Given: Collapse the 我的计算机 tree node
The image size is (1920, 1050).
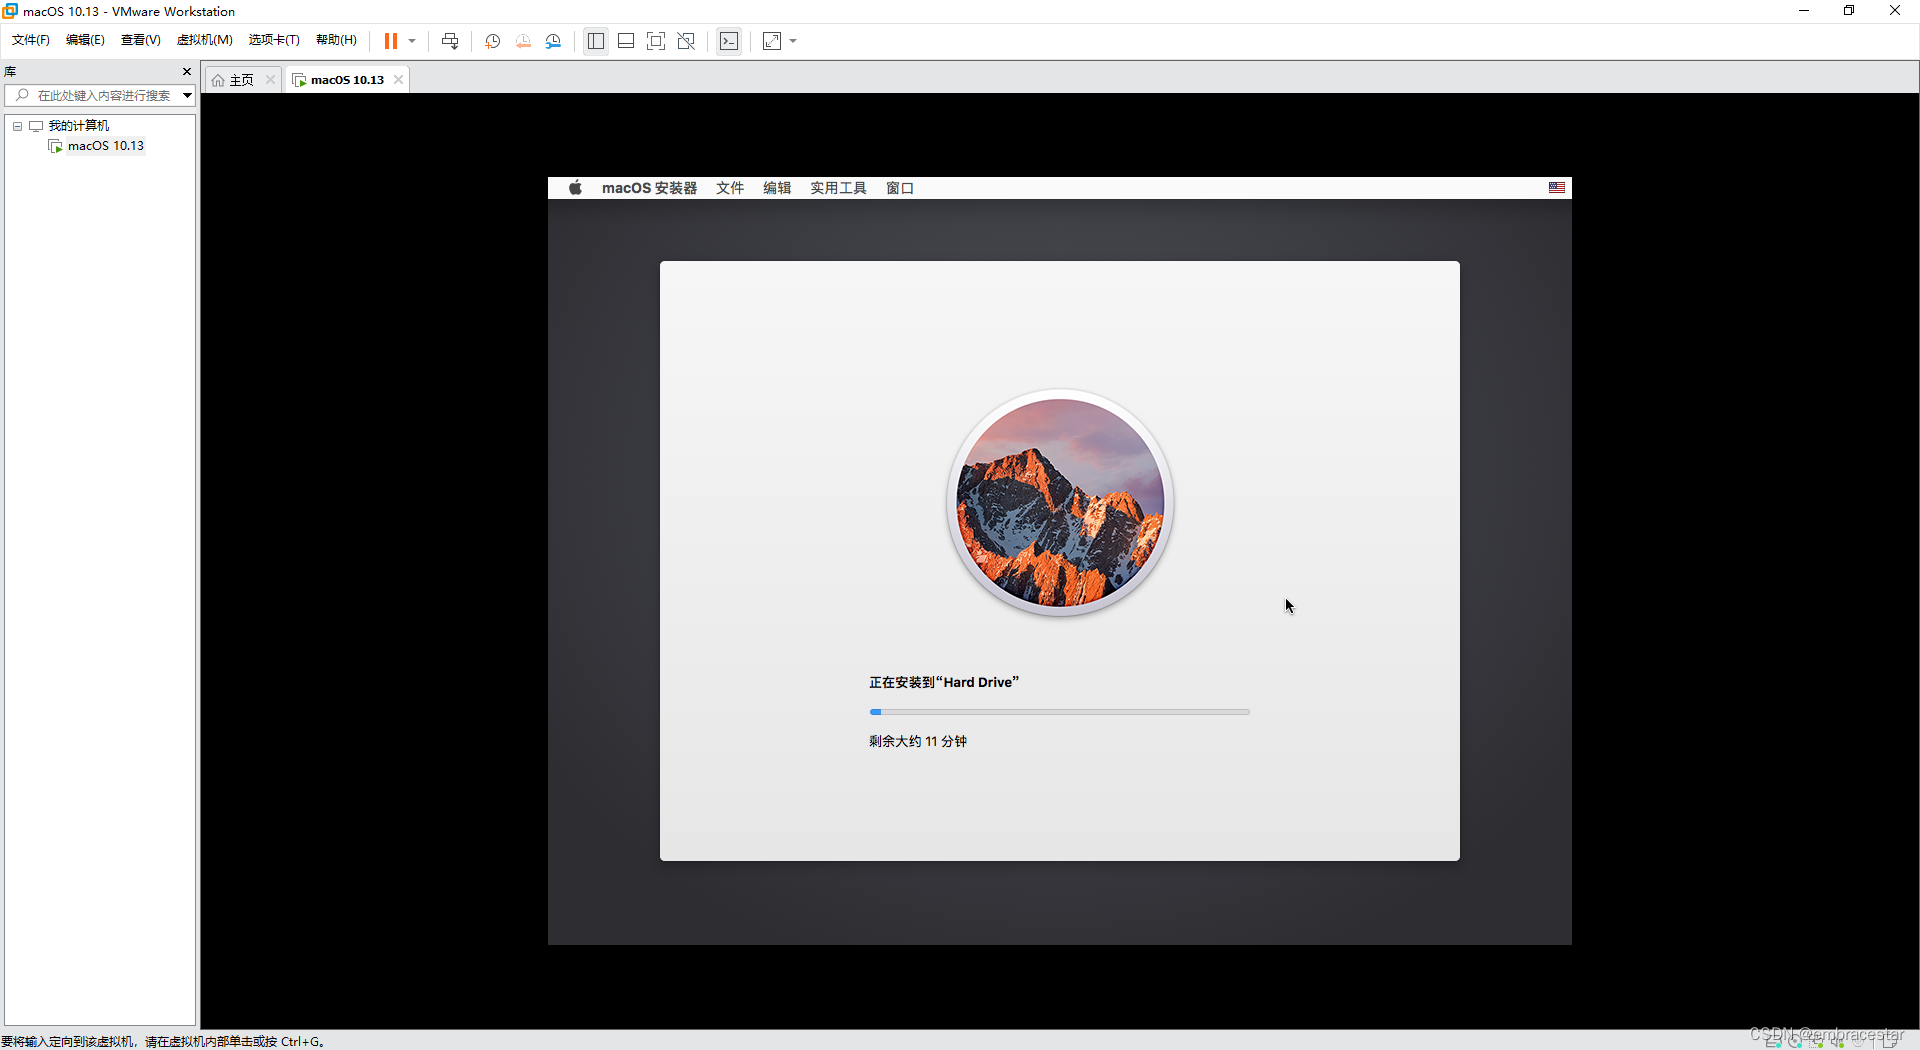Looking at the screenshot, I should (17, 126).
